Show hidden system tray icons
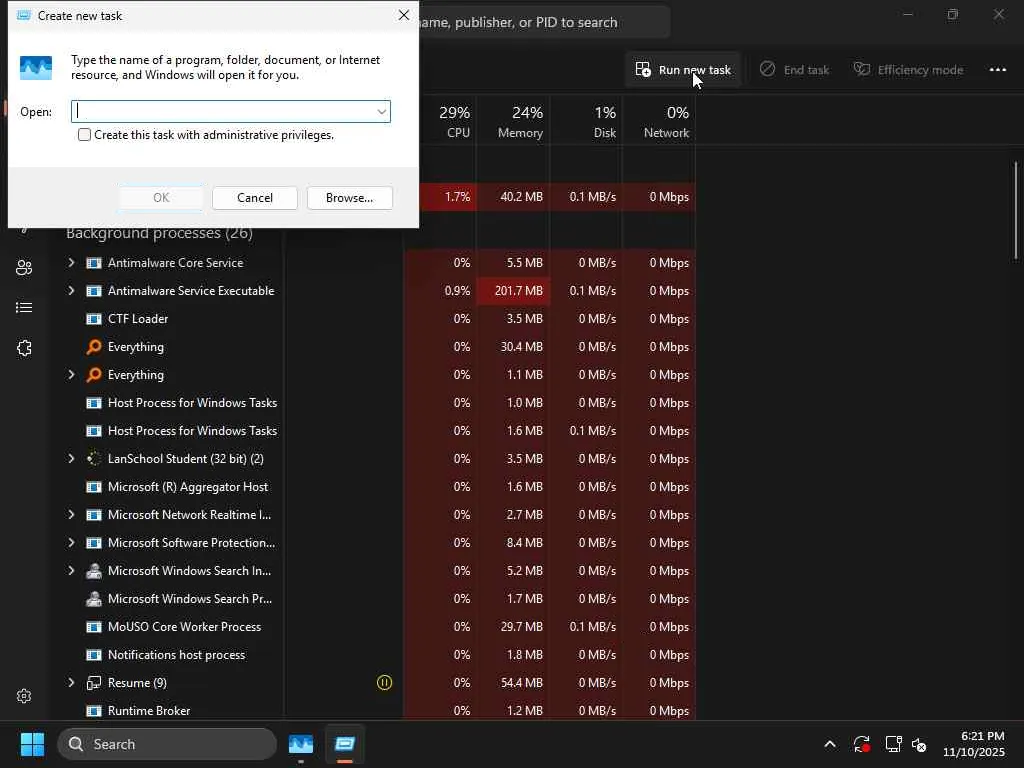This screenshot has height=768, width=1024. click(x=829, y=744)
